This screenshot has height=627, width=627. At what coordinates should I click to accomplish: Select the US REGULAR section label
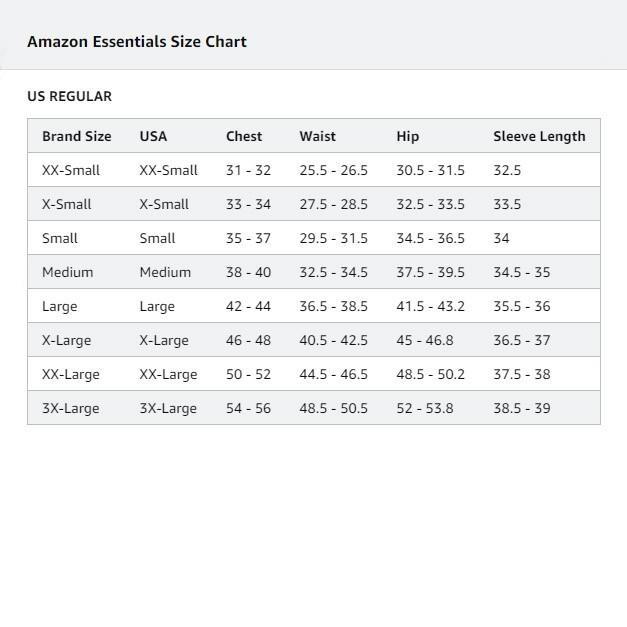[70, 96]
